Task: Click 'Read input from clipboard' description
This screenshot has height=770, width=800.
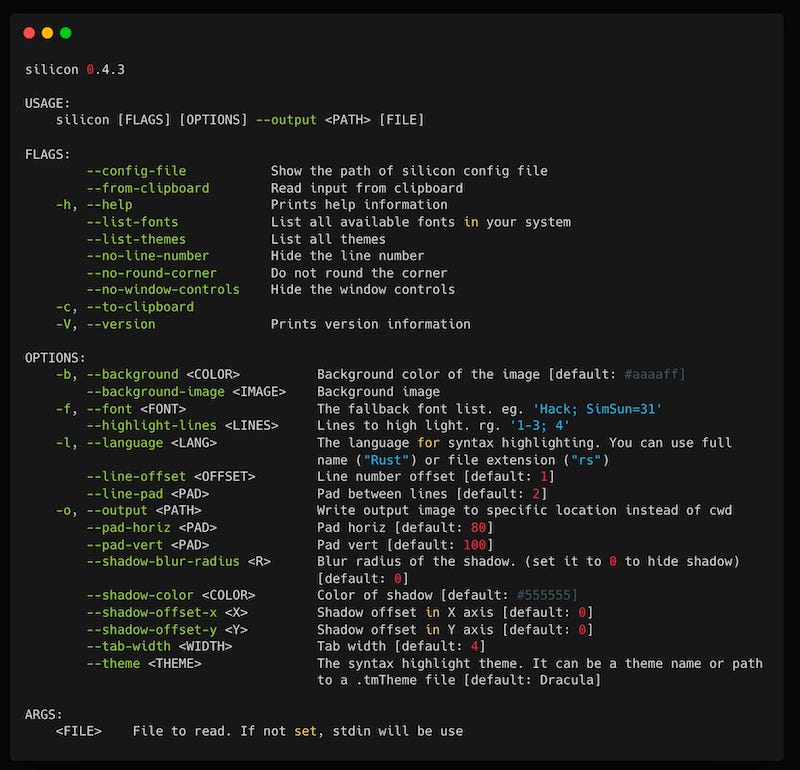Action: coord(367,188)
